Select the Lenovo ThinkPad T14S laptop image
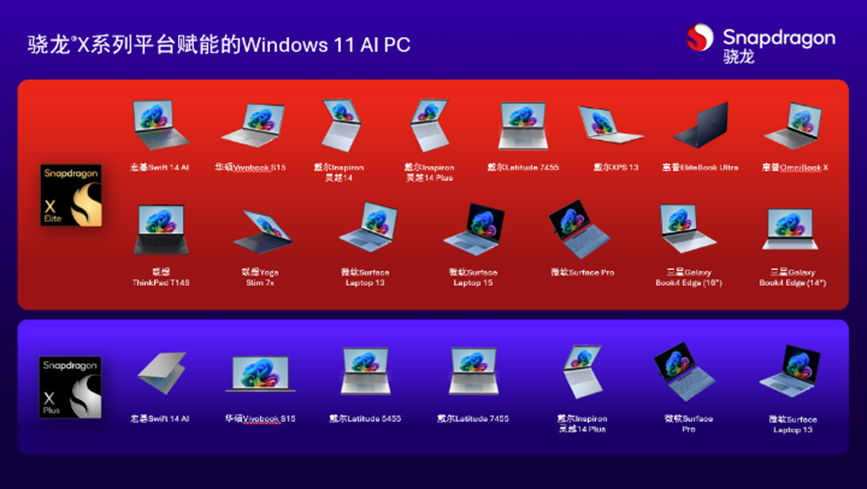This screenshot has width=867, height=489. click(x=161, y=230)
